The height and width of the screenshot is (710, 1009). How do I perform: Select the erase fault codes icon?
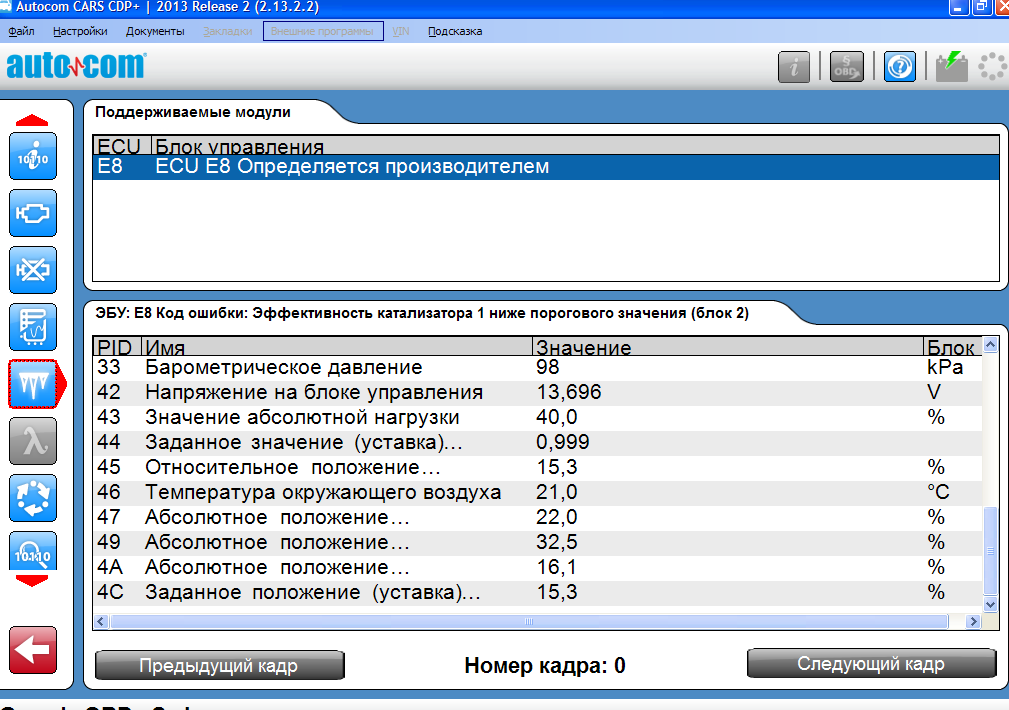pyautogui.click(x=32, y=269)
